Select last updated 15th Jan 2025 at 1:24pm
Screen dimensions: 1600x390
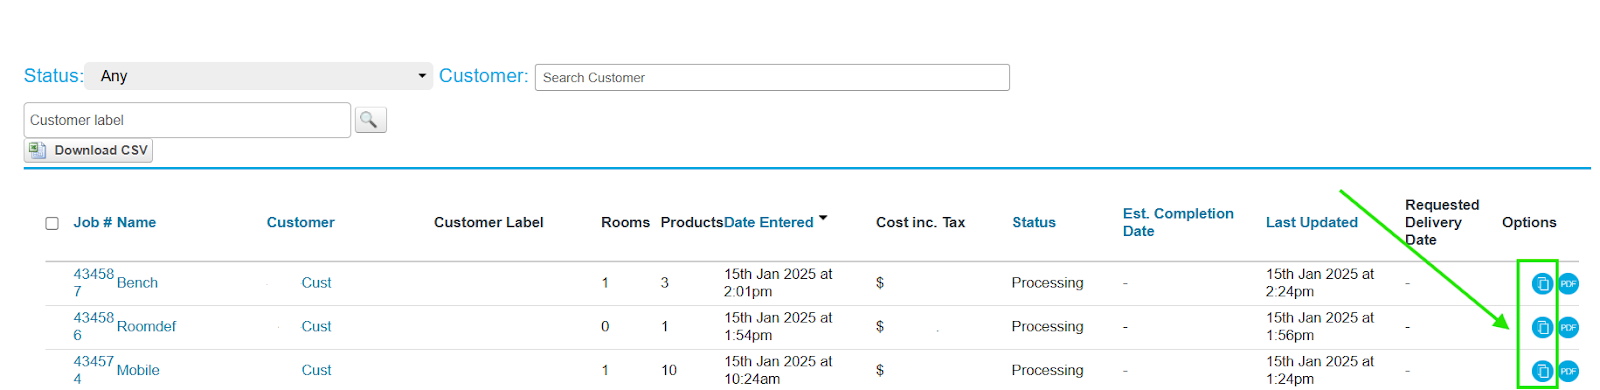coord(1320,370)
